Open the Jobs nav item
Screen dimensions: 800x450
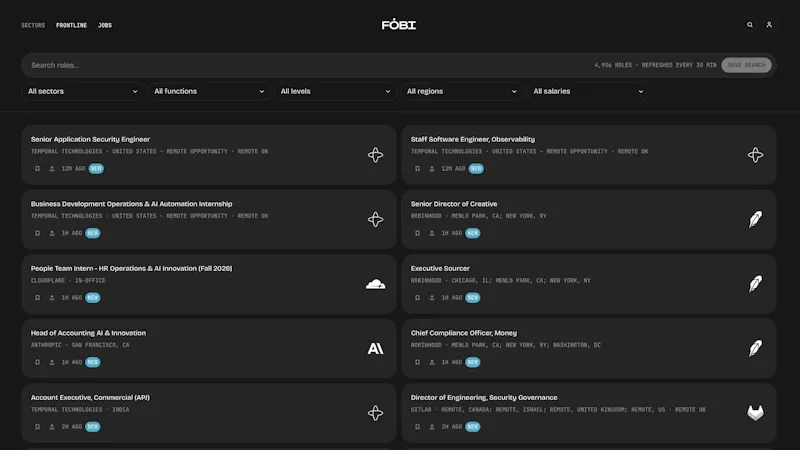pos(105,25)
